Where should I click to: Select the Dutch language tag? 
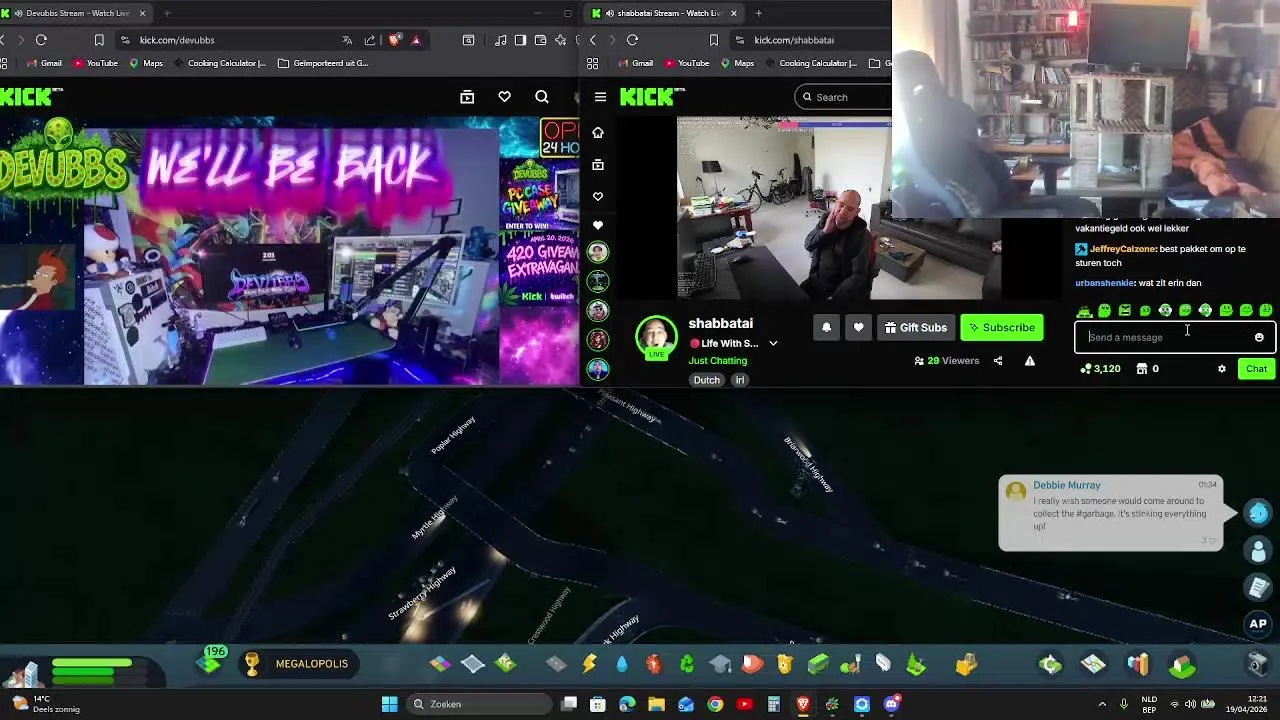coord(706,380)
